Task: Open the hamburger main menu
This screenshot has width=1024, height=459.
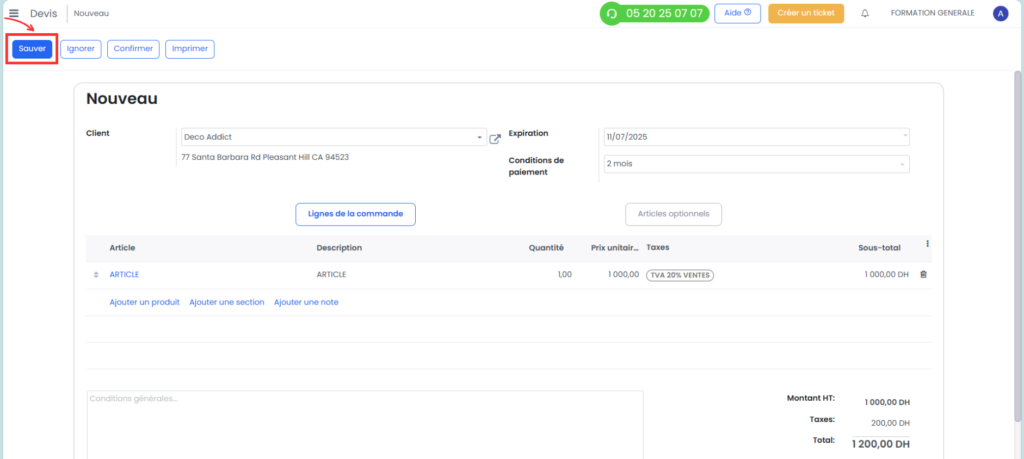Action: coord(14,13)
